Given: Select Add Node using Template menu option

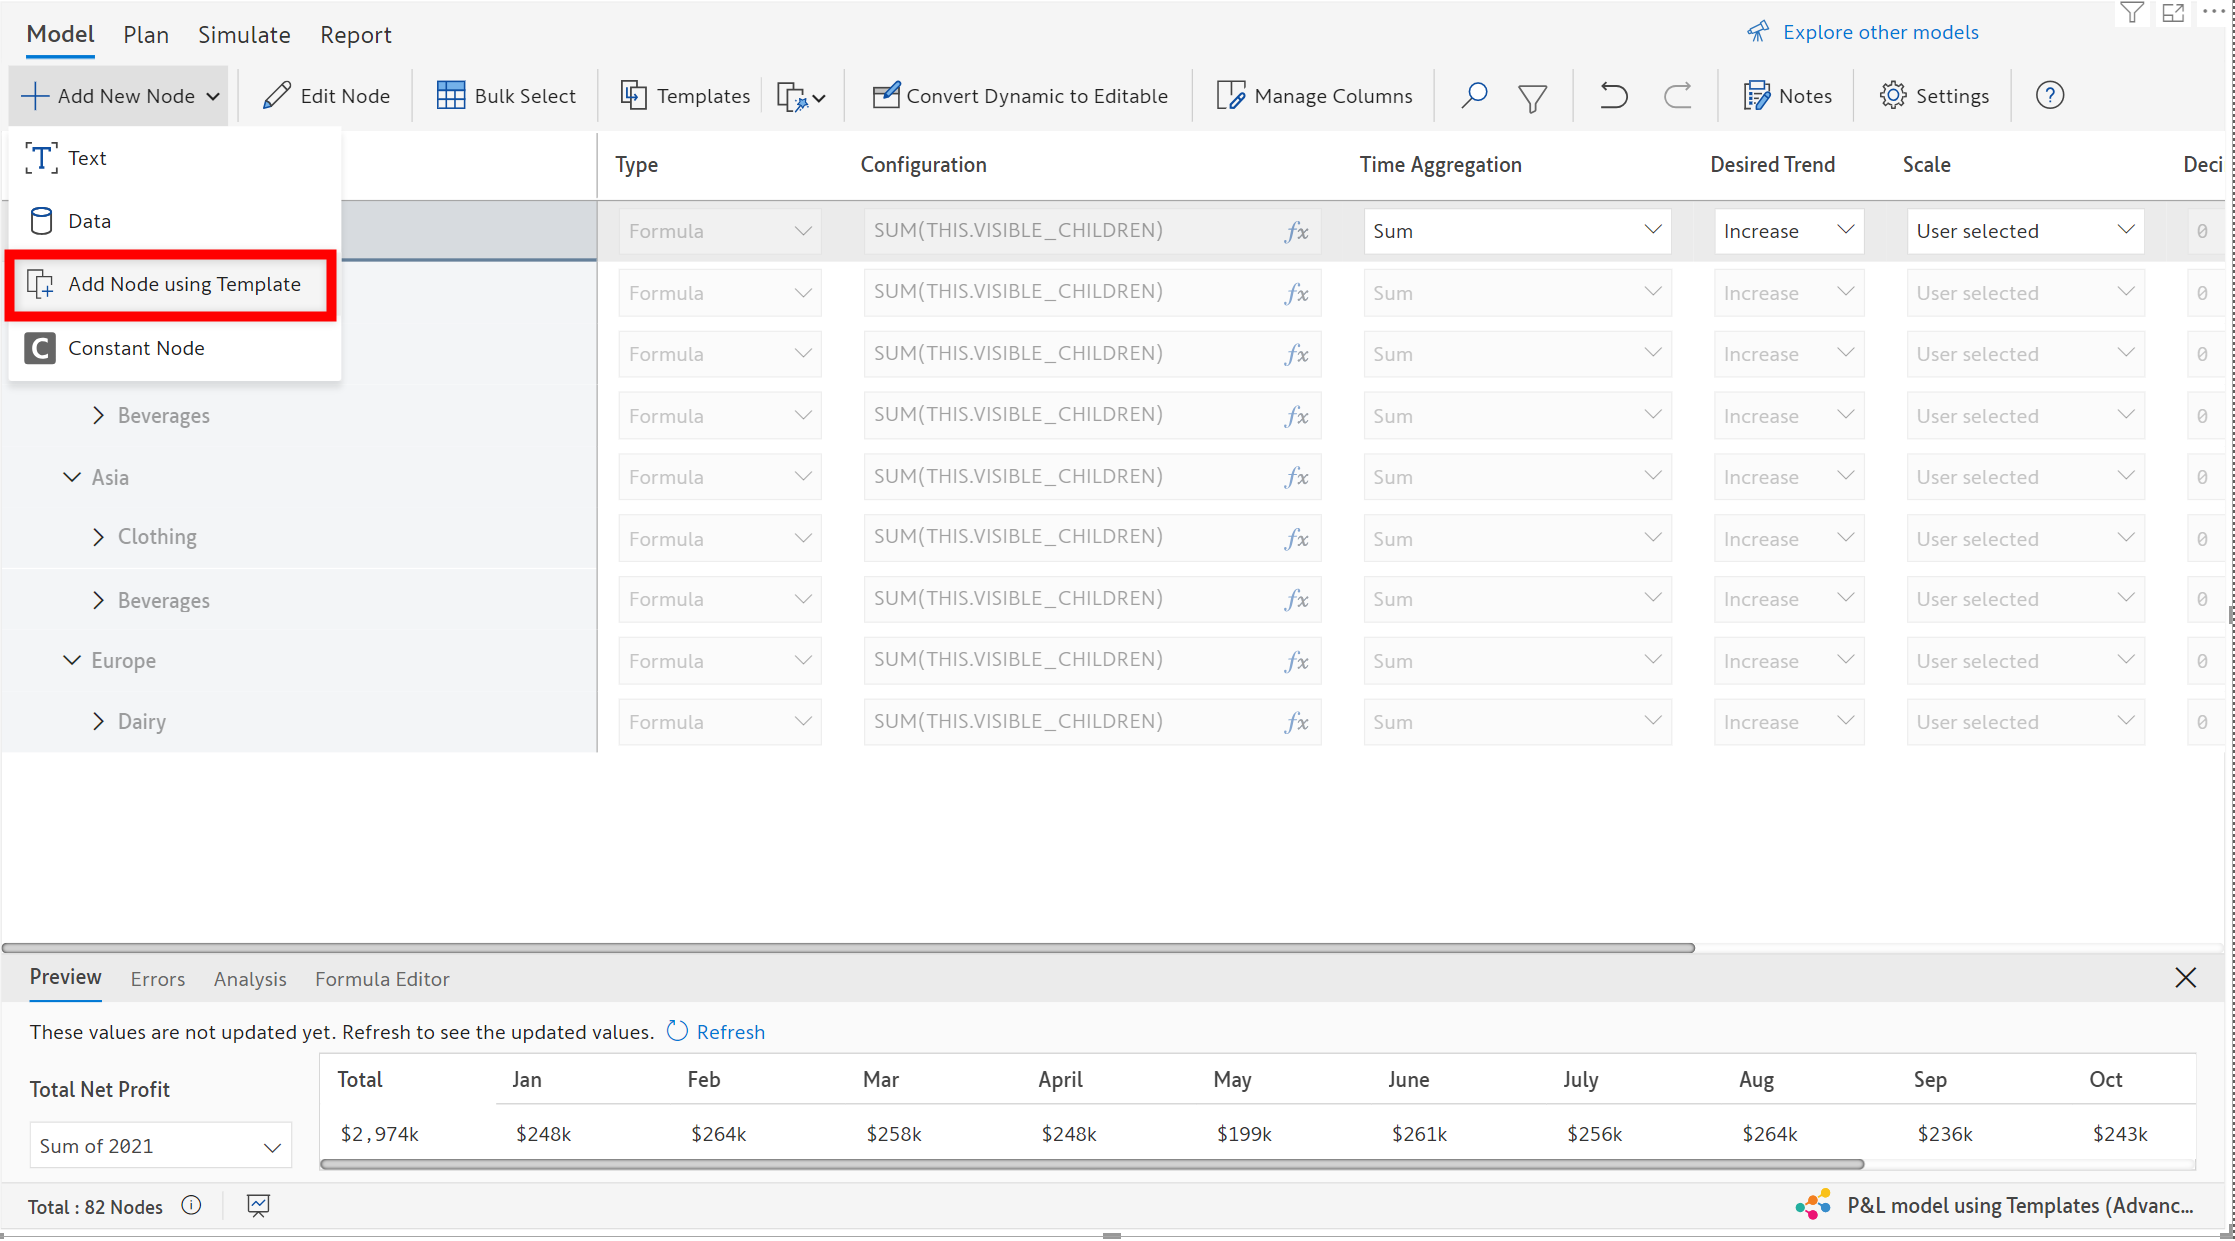Looking at the screenshot, I should click(184, 284).
